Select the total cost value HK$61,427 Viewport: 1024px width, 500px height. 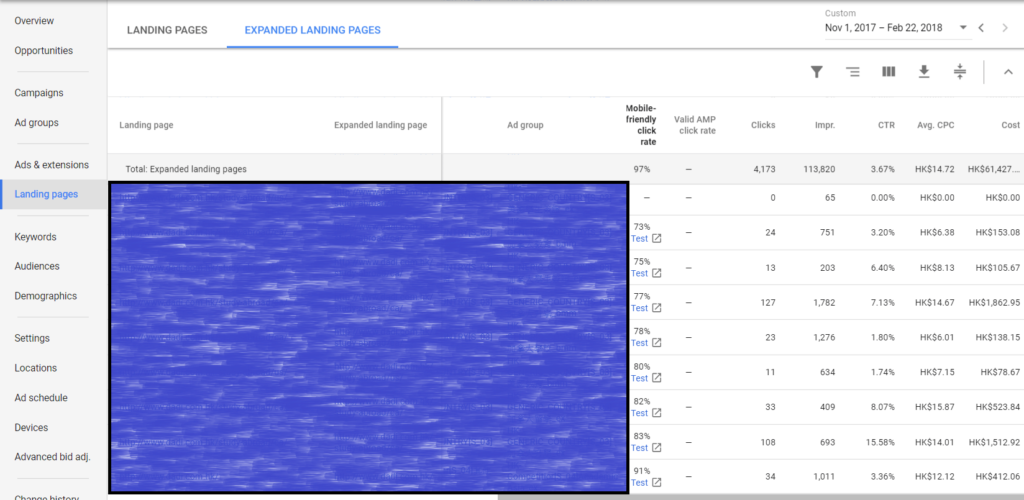pos(993,169)
